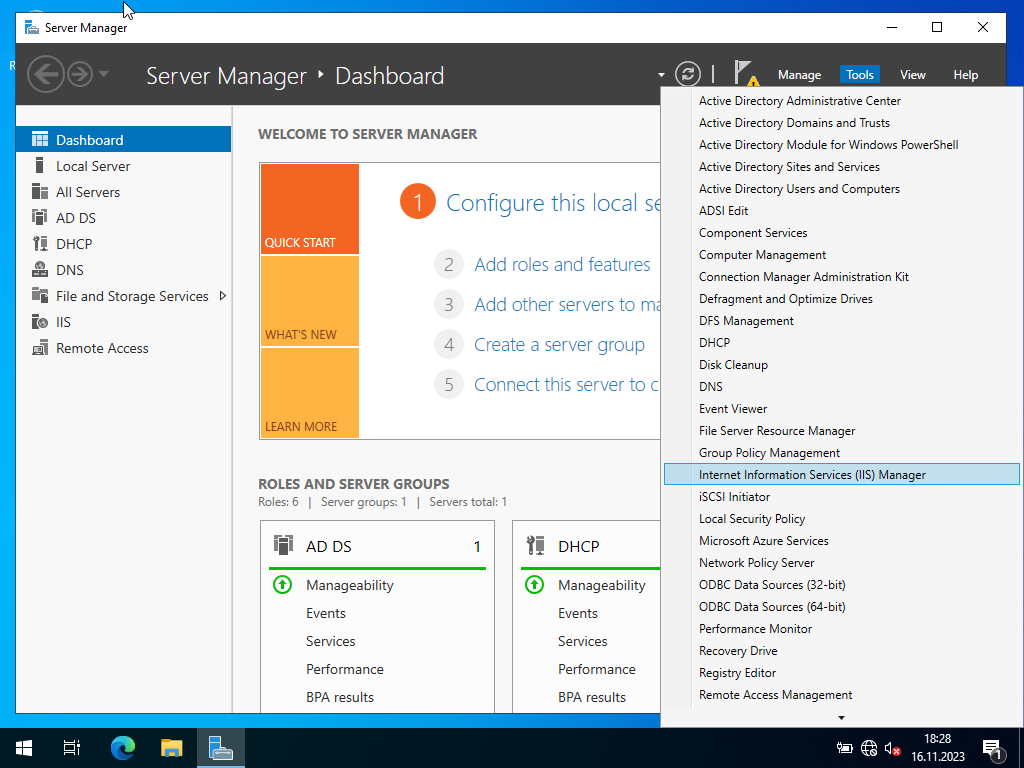This screenshot has width=1024, height=768.
Task: Click AD DS tile role icon
Action: (283, 545)
